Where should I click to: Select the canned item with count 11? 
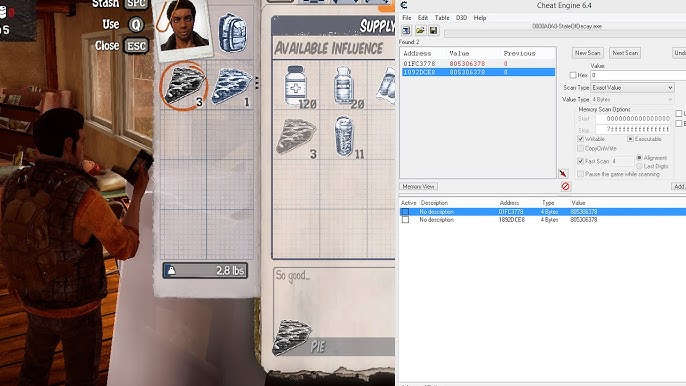point(344,137)
